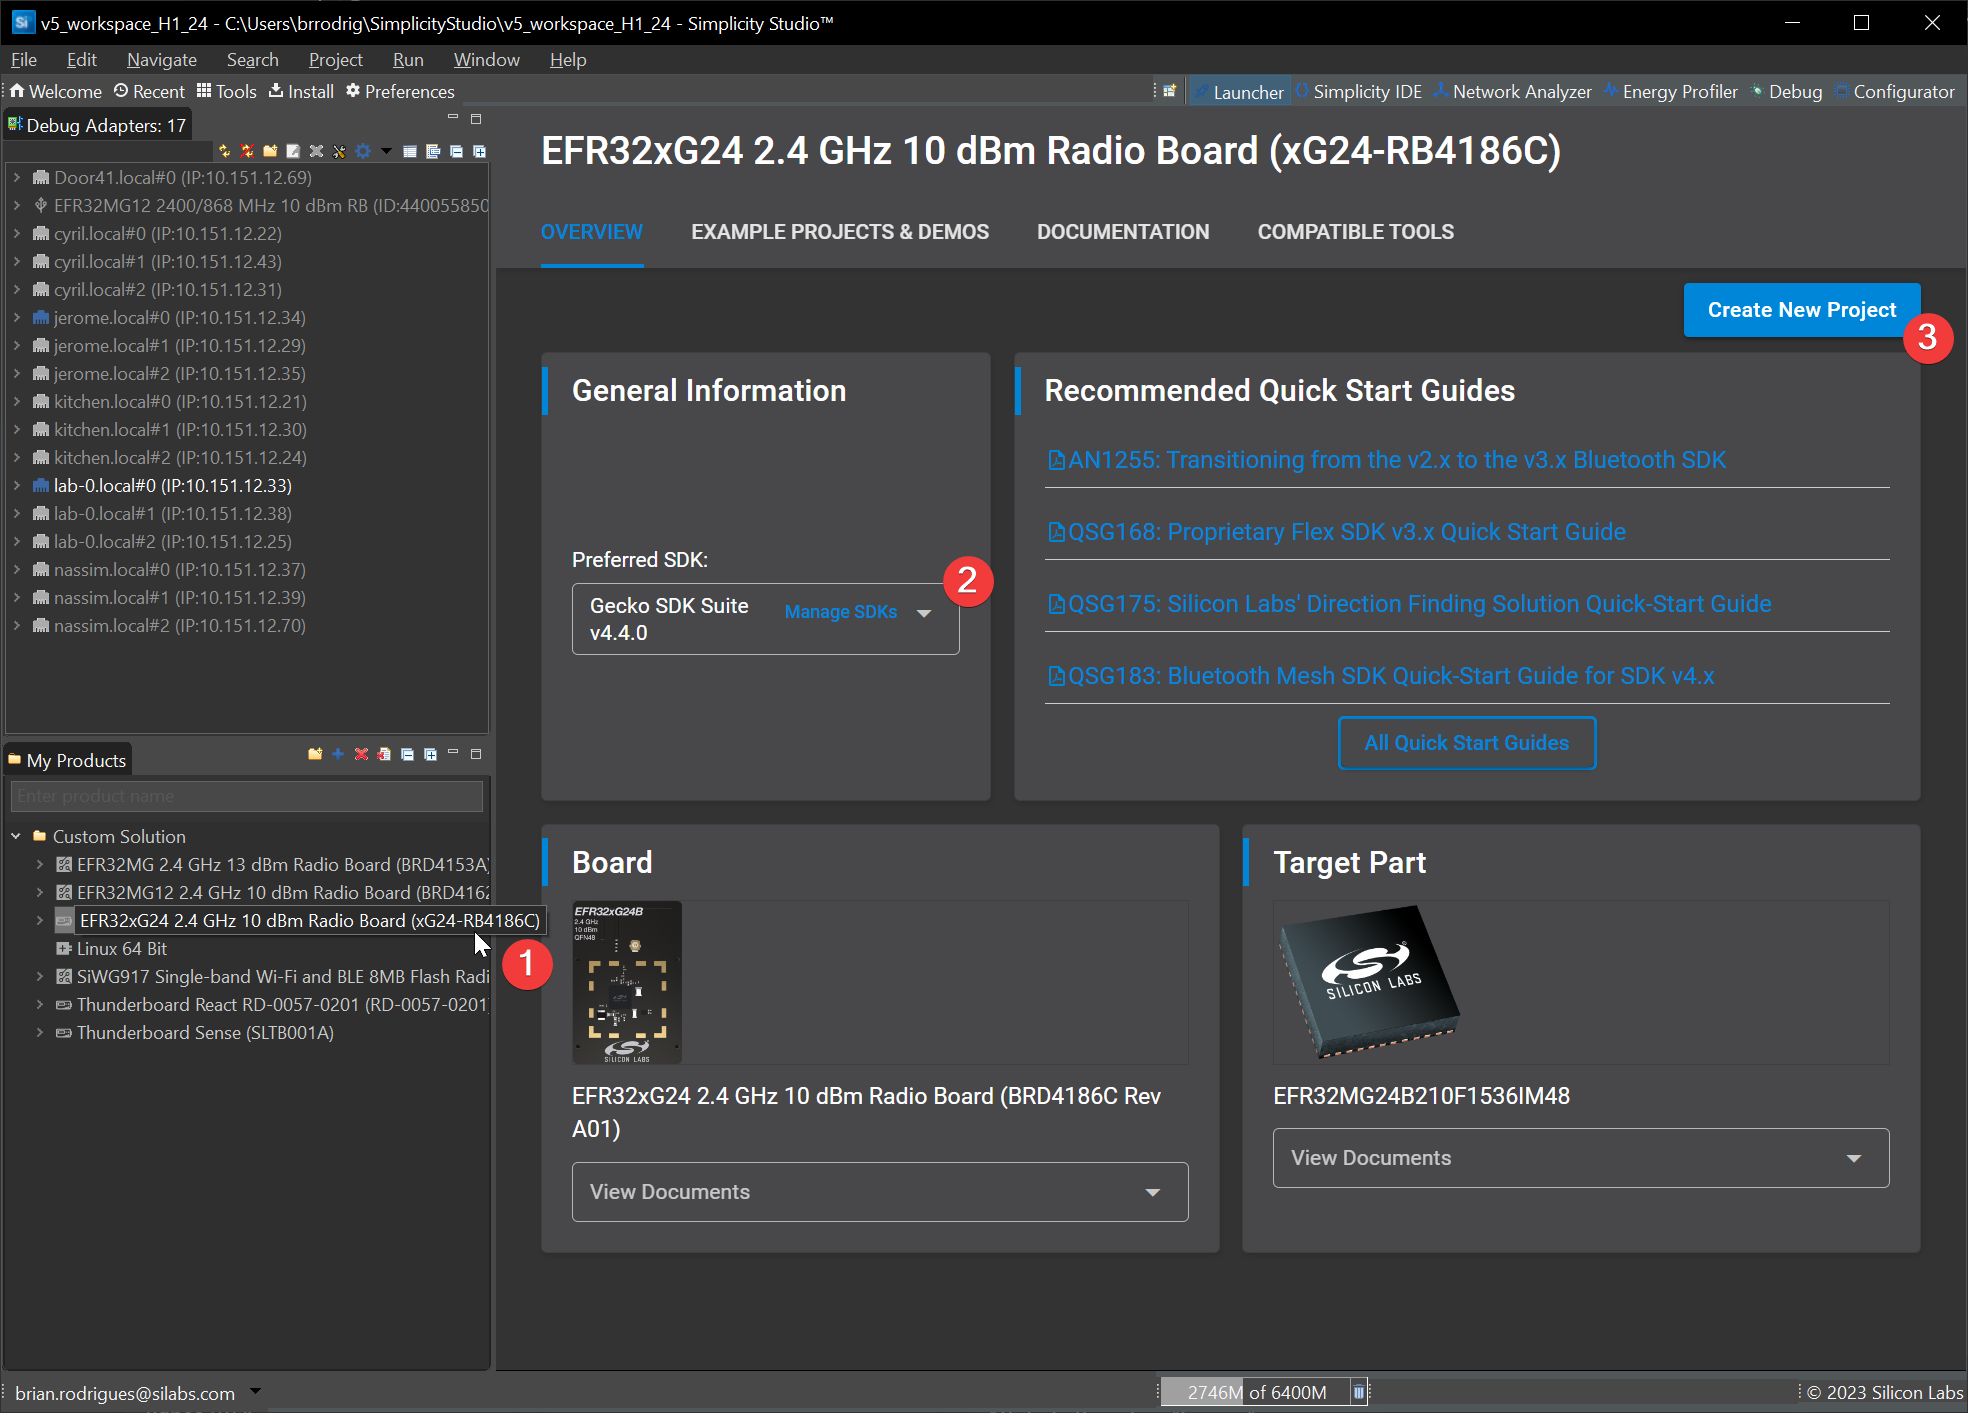Click the Silicon Labs chip image
The width and height of the screenshot is (1968, 1413).
(x=1368, y=982)
